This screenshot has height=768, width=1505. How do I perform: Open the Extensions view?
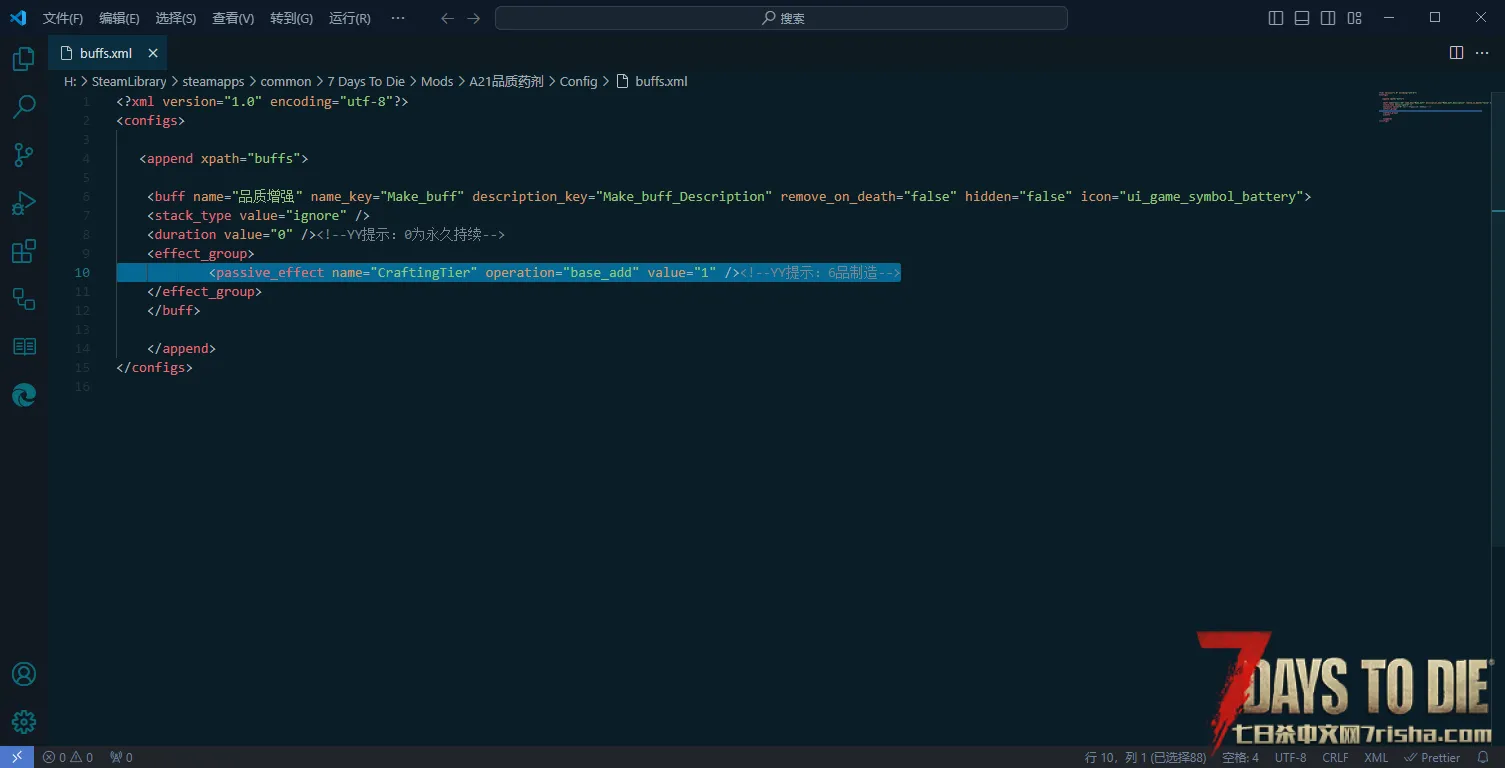(24, 251)
